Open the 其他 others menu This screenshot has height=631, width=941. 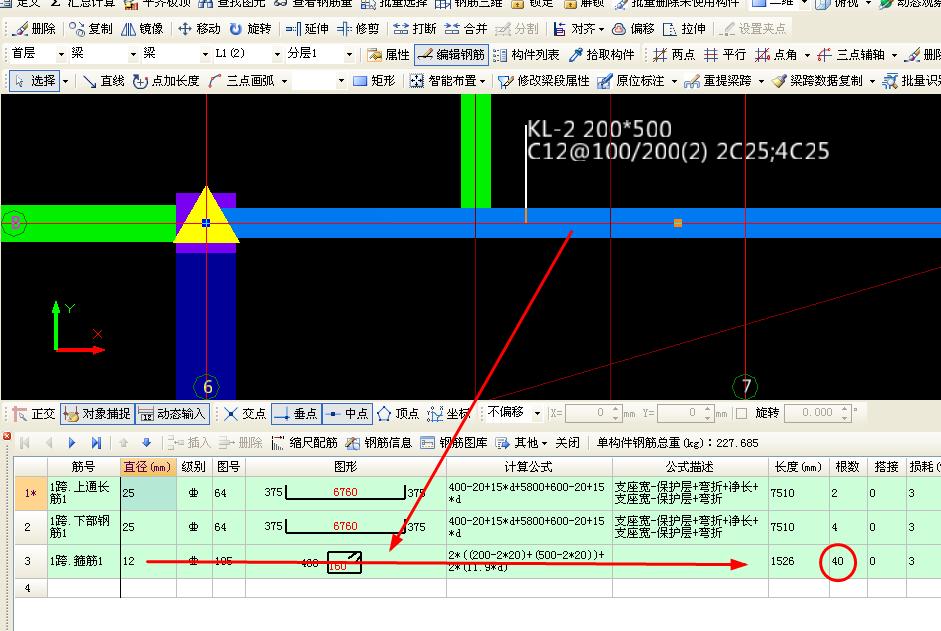click(521, 443)
